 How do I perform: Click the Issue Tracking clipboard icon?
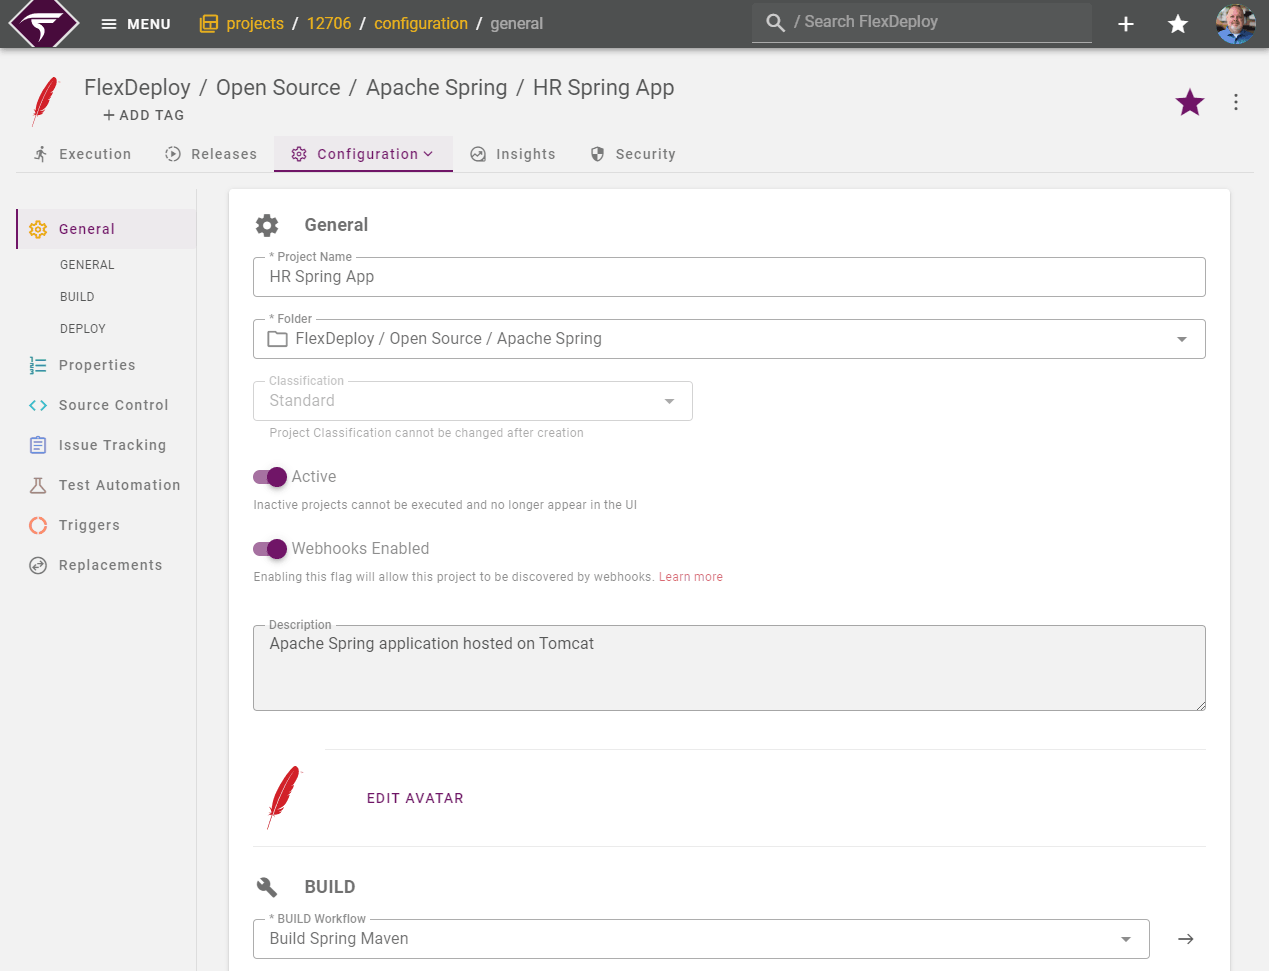(x=38, y=445)
